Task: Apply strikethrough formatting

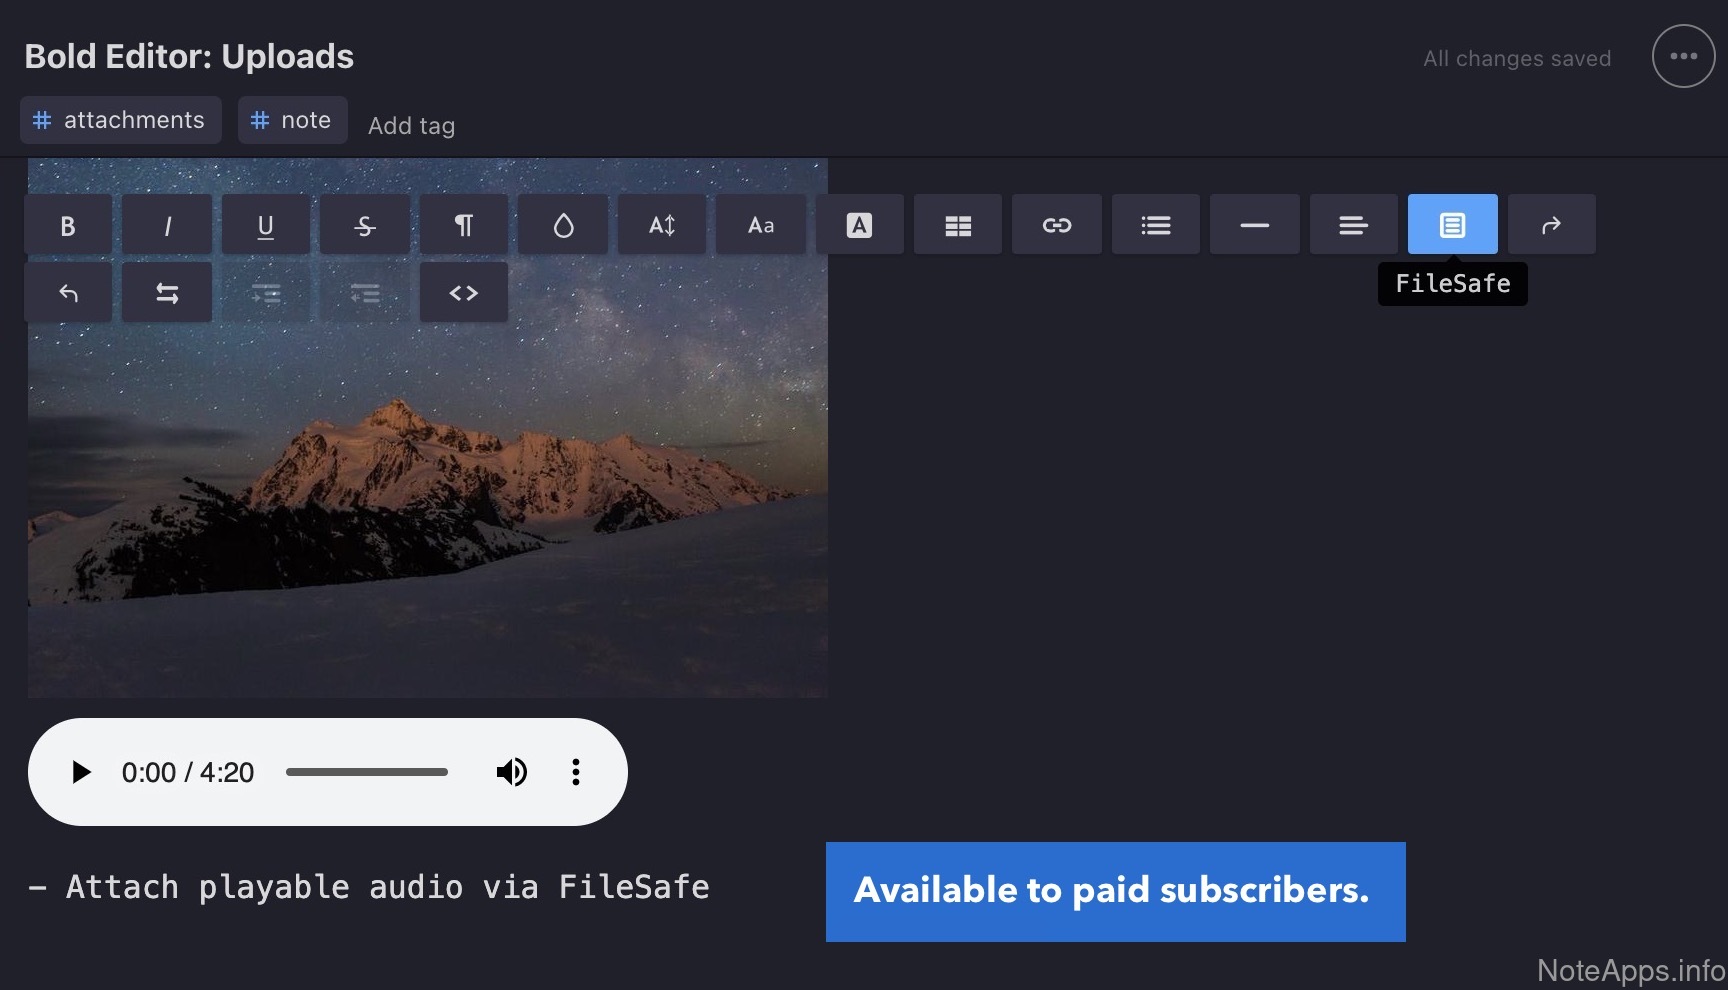Action: [x=364, y=226]
